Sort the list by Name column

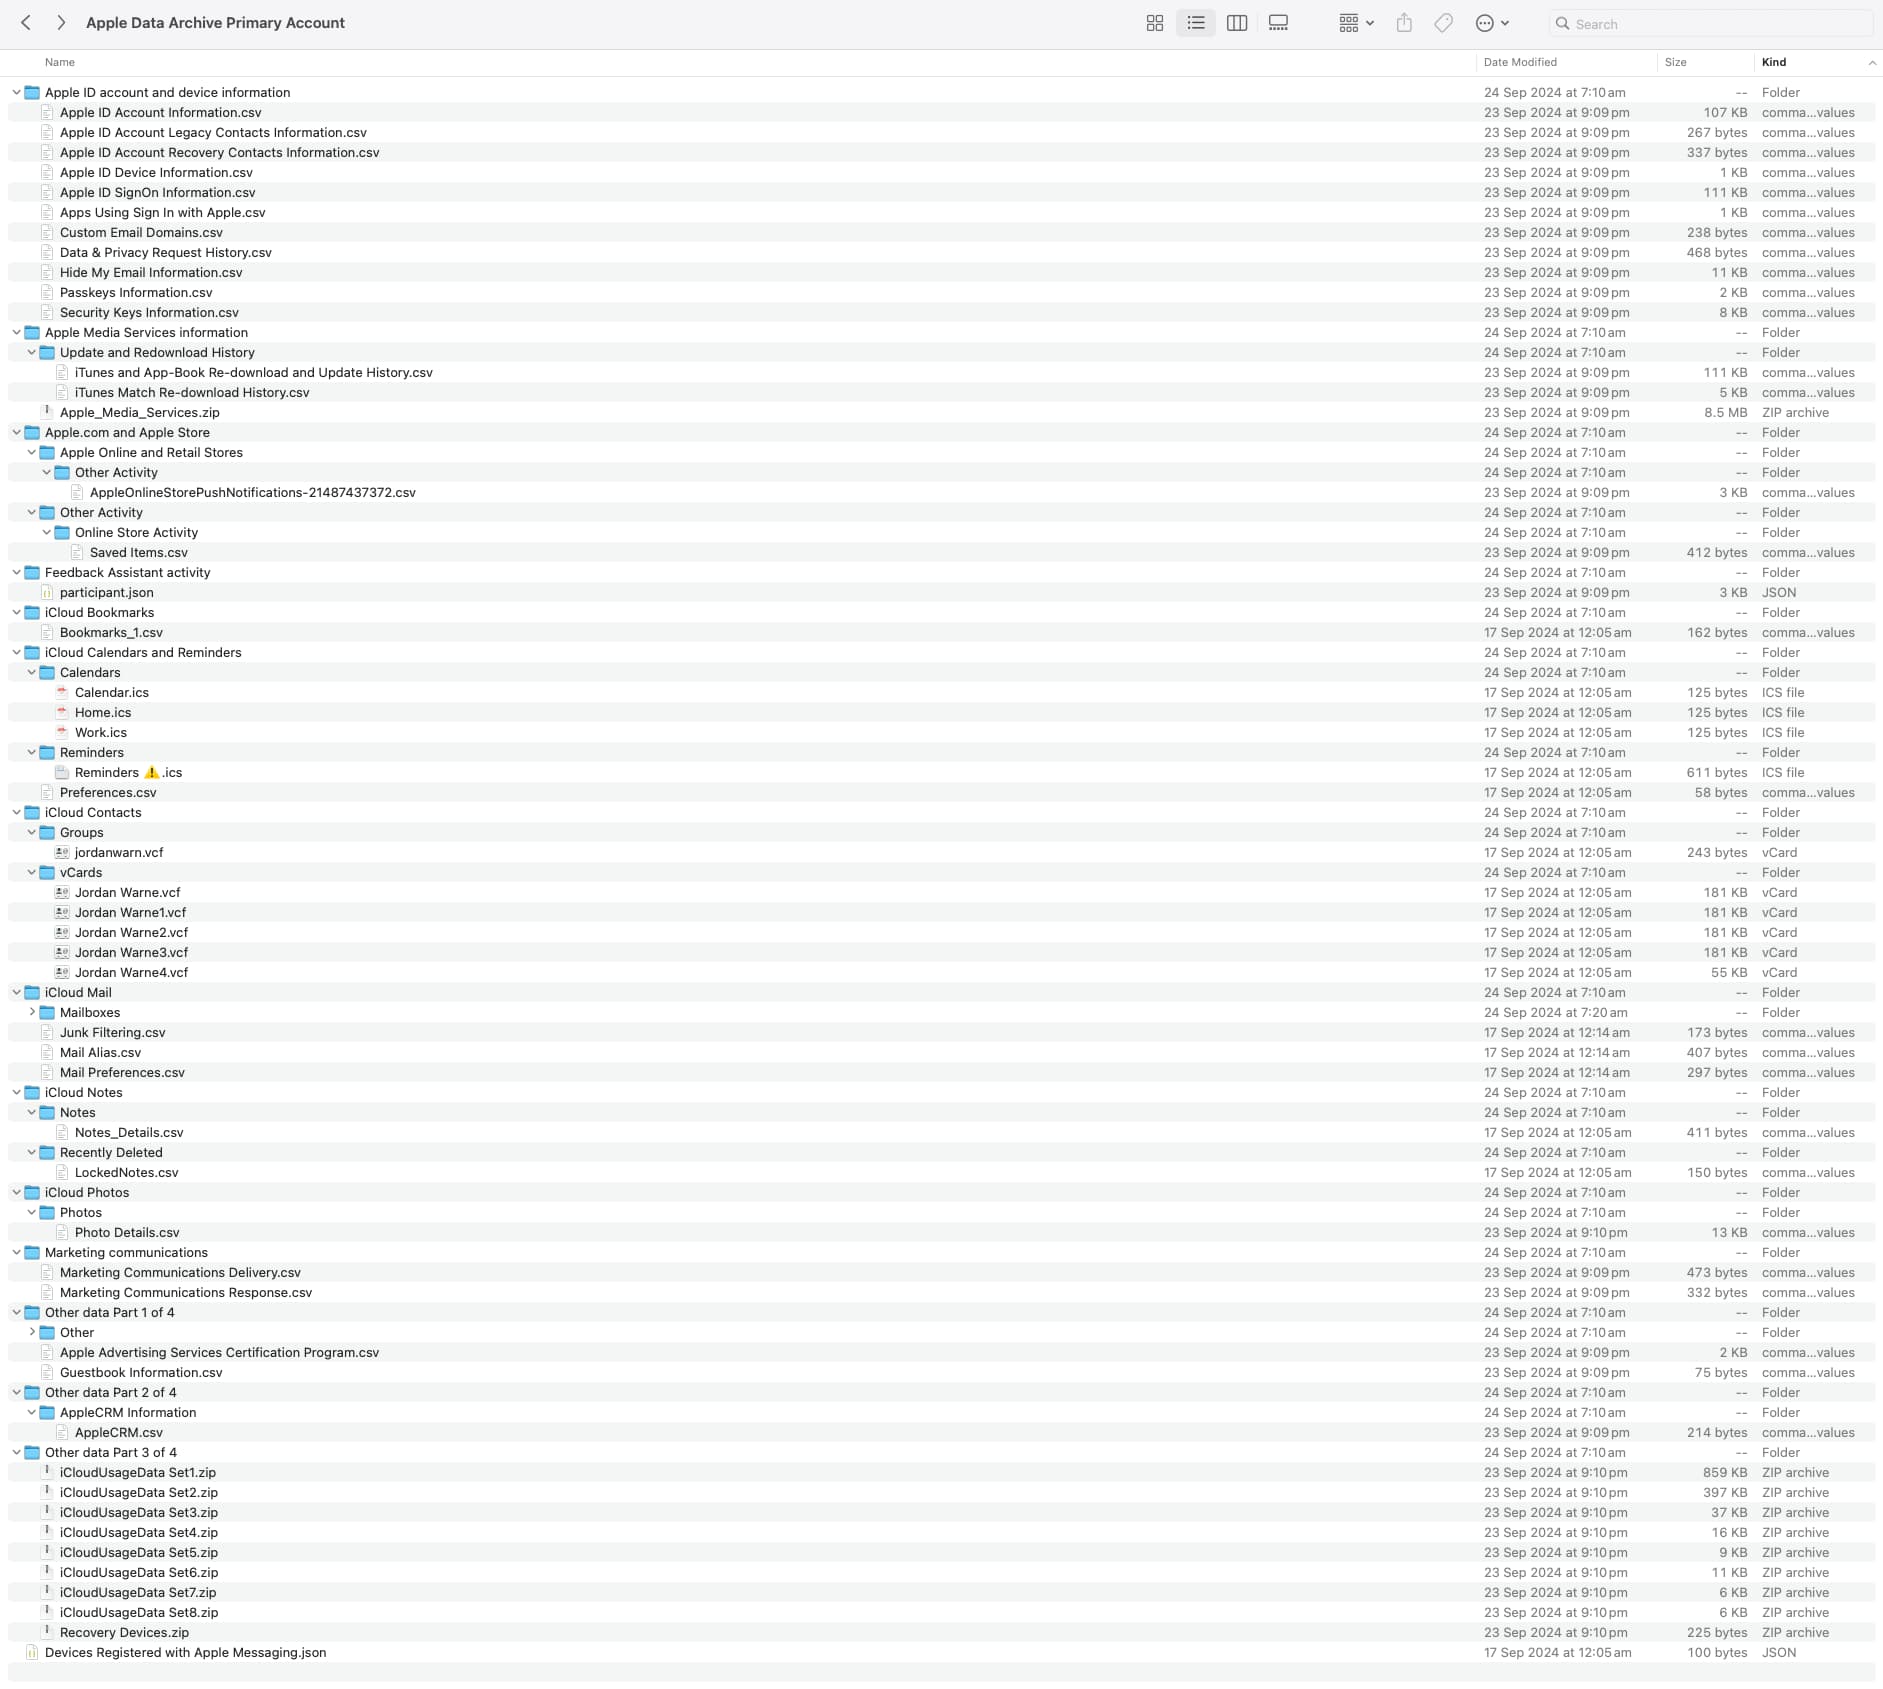[60, 62]
